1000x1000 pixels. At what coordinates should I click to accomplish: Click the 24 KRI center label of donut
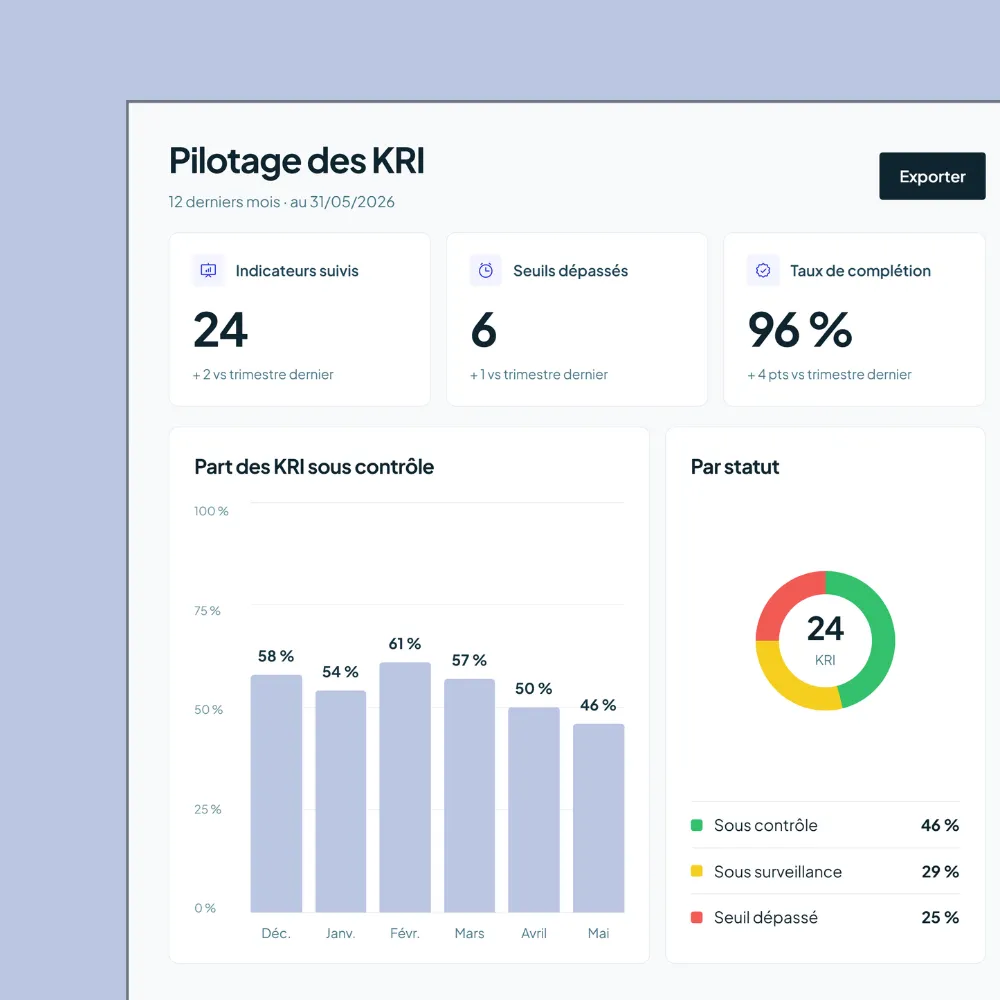(x=825, y=639)
